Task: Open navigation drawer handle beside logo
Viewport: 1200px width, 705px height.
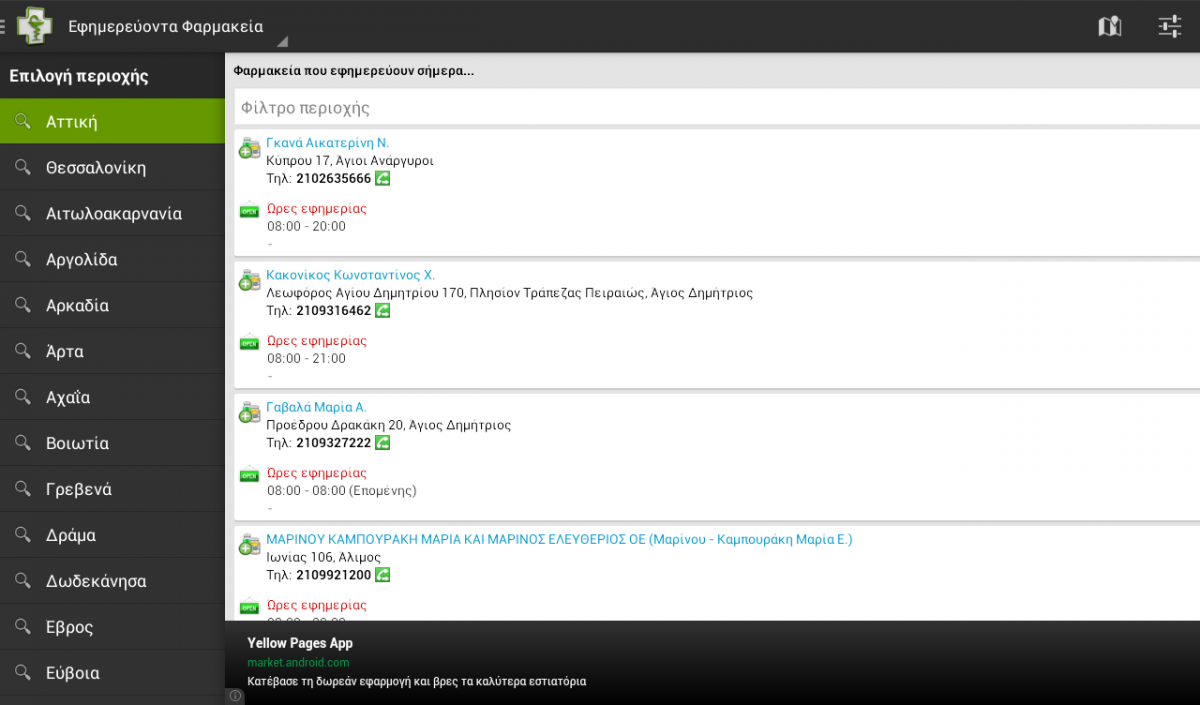Action: pyautogui.click(x=4, y=26)
